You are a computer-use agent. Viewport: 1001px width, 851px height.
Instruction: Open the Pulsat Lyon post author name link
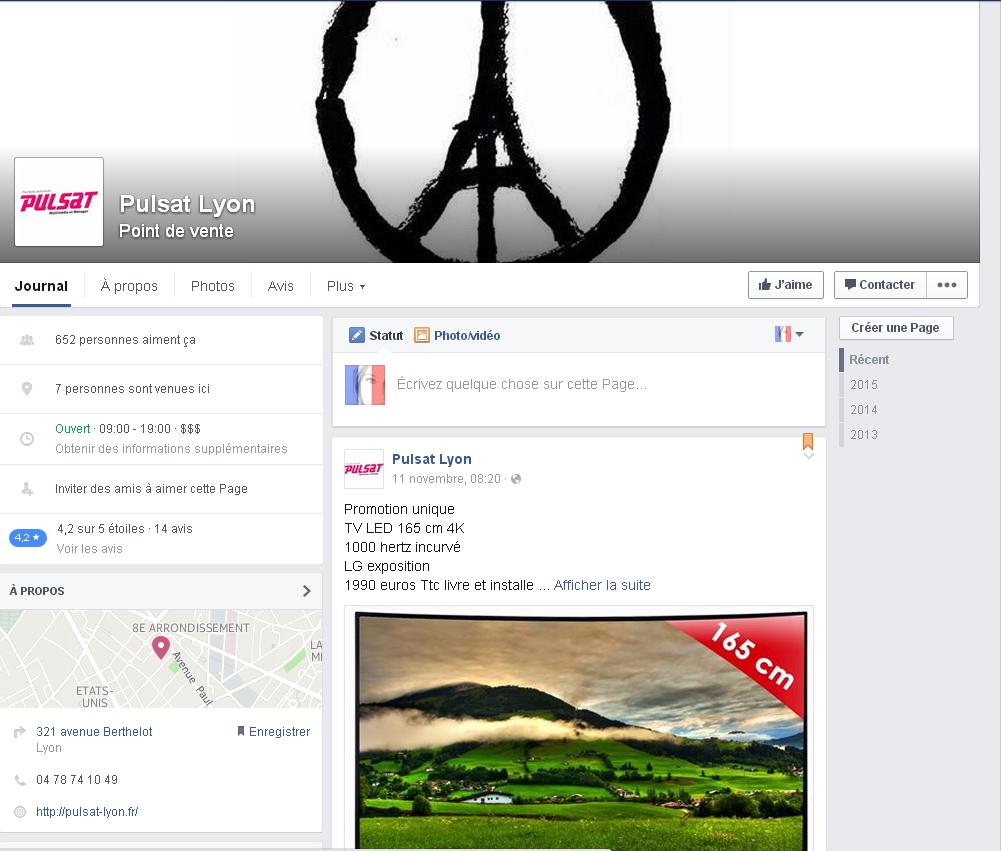click(432, 459)
